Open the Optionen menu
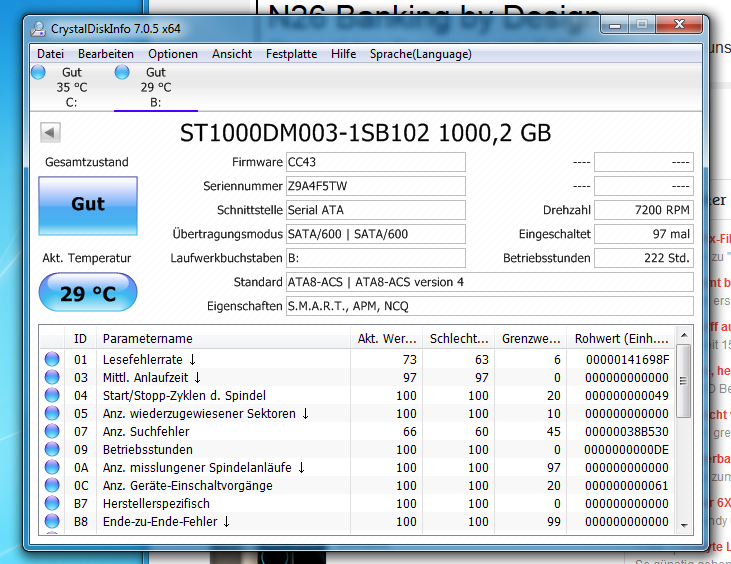The width and height of the screenshot is (731, 564). (x=173, y=54)
